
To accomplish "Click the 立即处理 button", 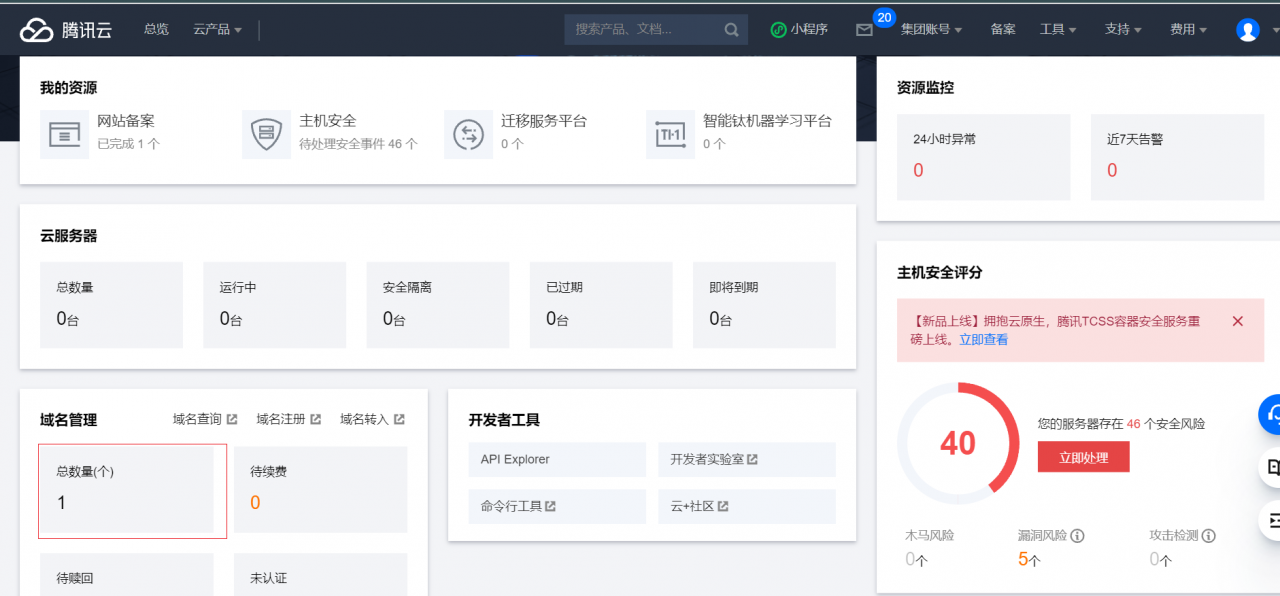I will tap(1083, 456).
